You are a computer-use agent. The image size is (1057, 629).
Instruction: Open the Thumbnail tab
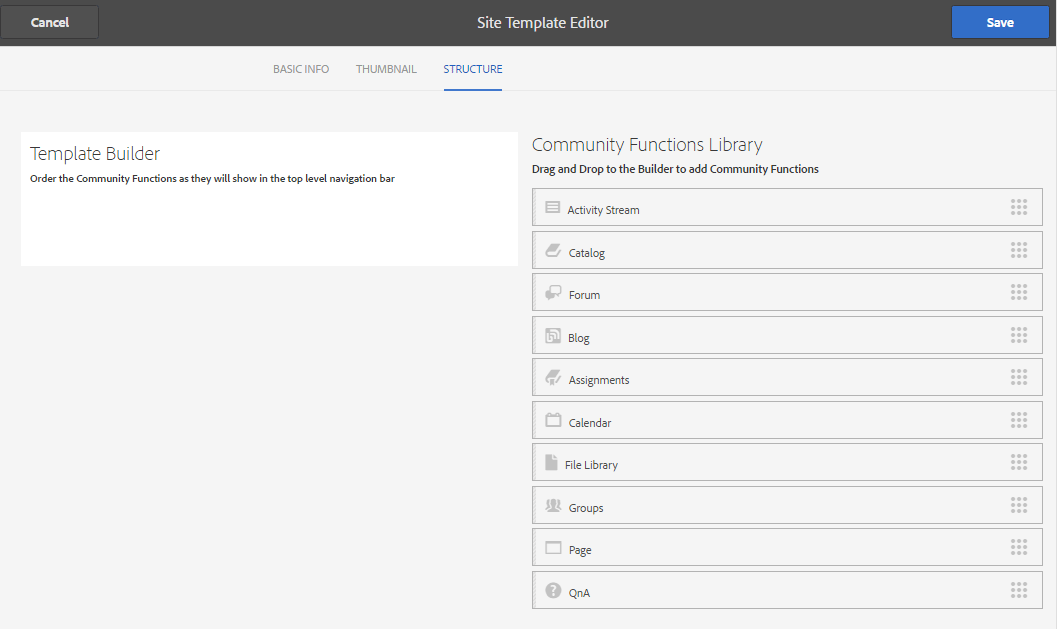click(386, 69)
